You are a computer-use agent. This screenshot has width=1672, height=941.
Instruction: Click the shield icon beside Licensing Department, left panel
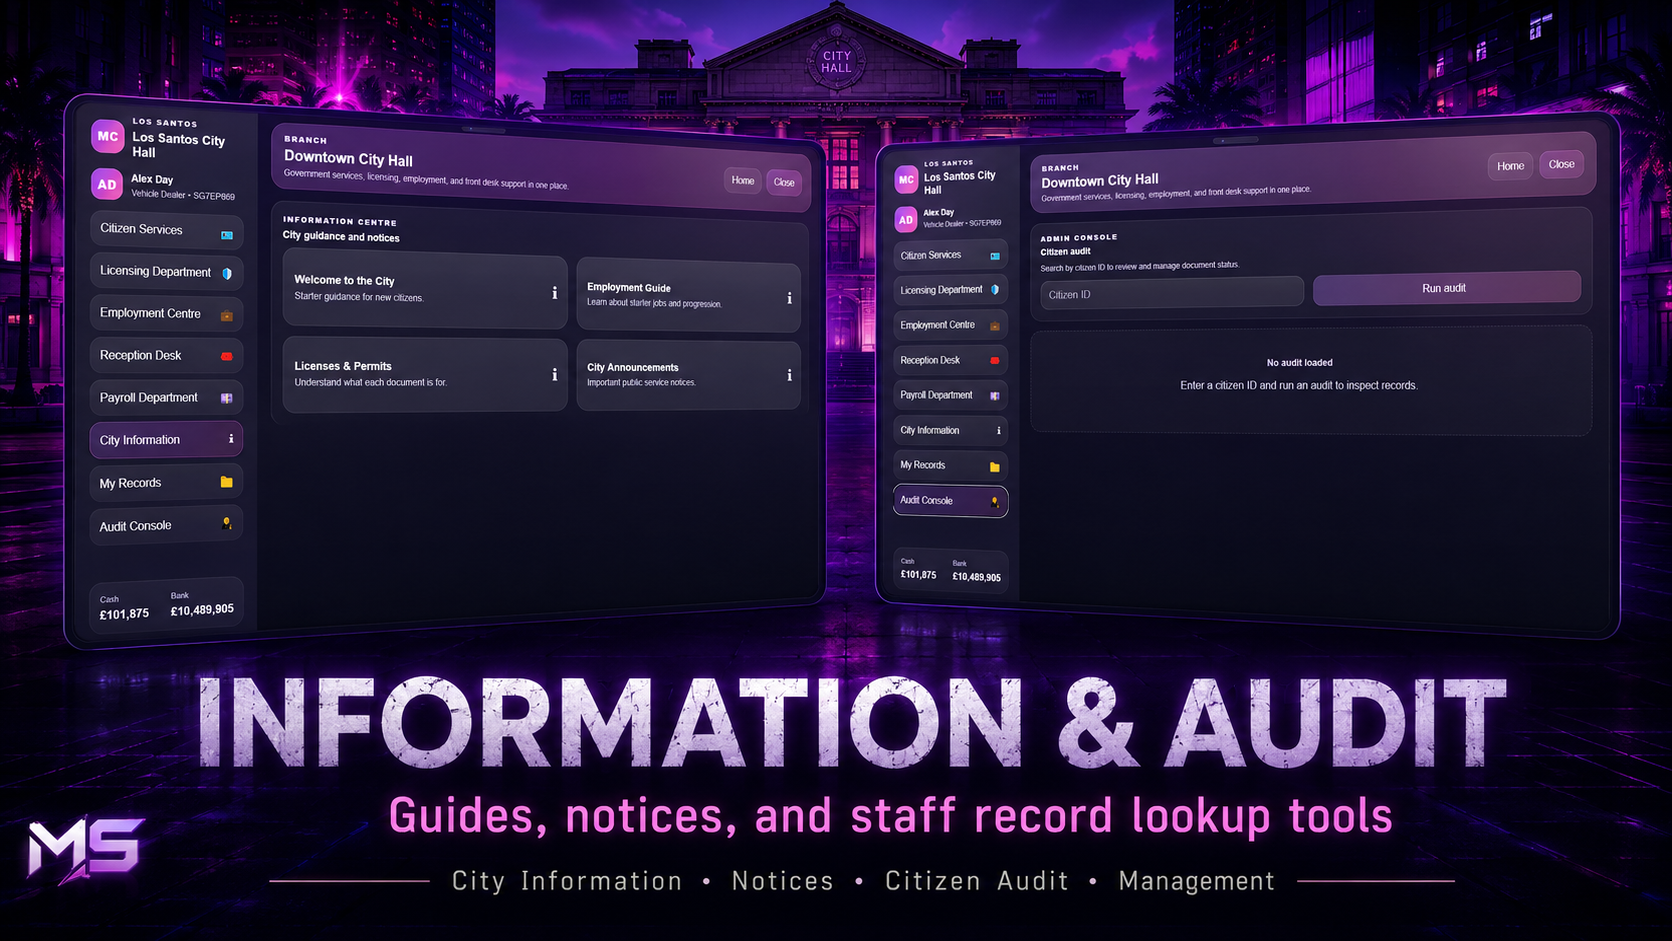227,273
